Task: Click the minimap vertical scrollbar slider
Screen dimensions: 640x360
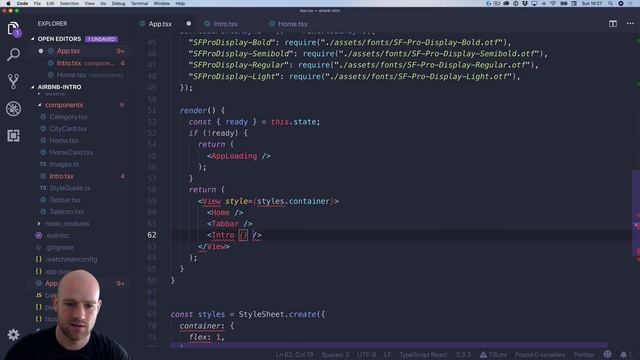Action: click(x=636, y=212)
